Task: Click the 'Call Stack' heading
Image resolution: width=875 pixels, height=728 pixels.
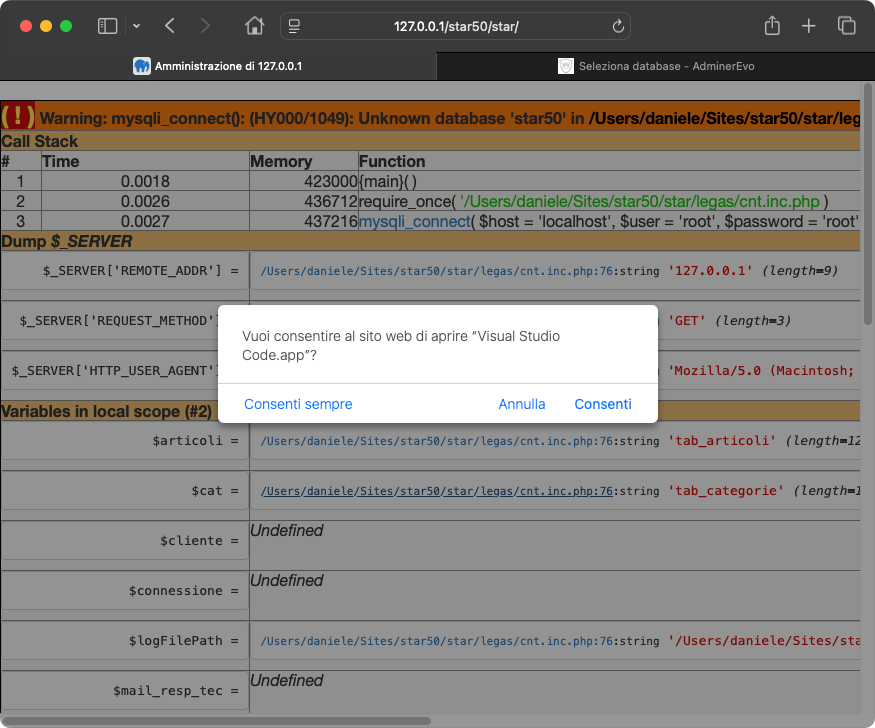Action: click(x=40, y=141)
